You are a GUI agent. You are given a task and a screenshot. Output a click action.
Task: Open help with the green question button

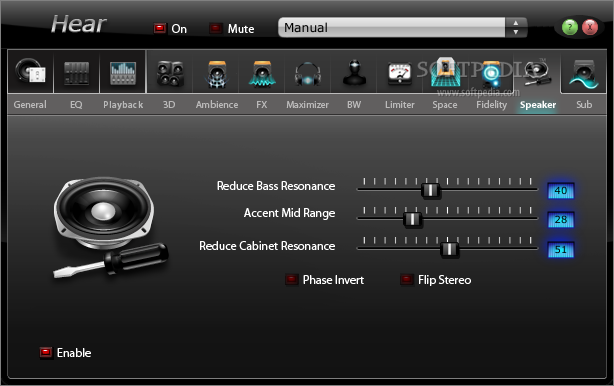point(570,27)
